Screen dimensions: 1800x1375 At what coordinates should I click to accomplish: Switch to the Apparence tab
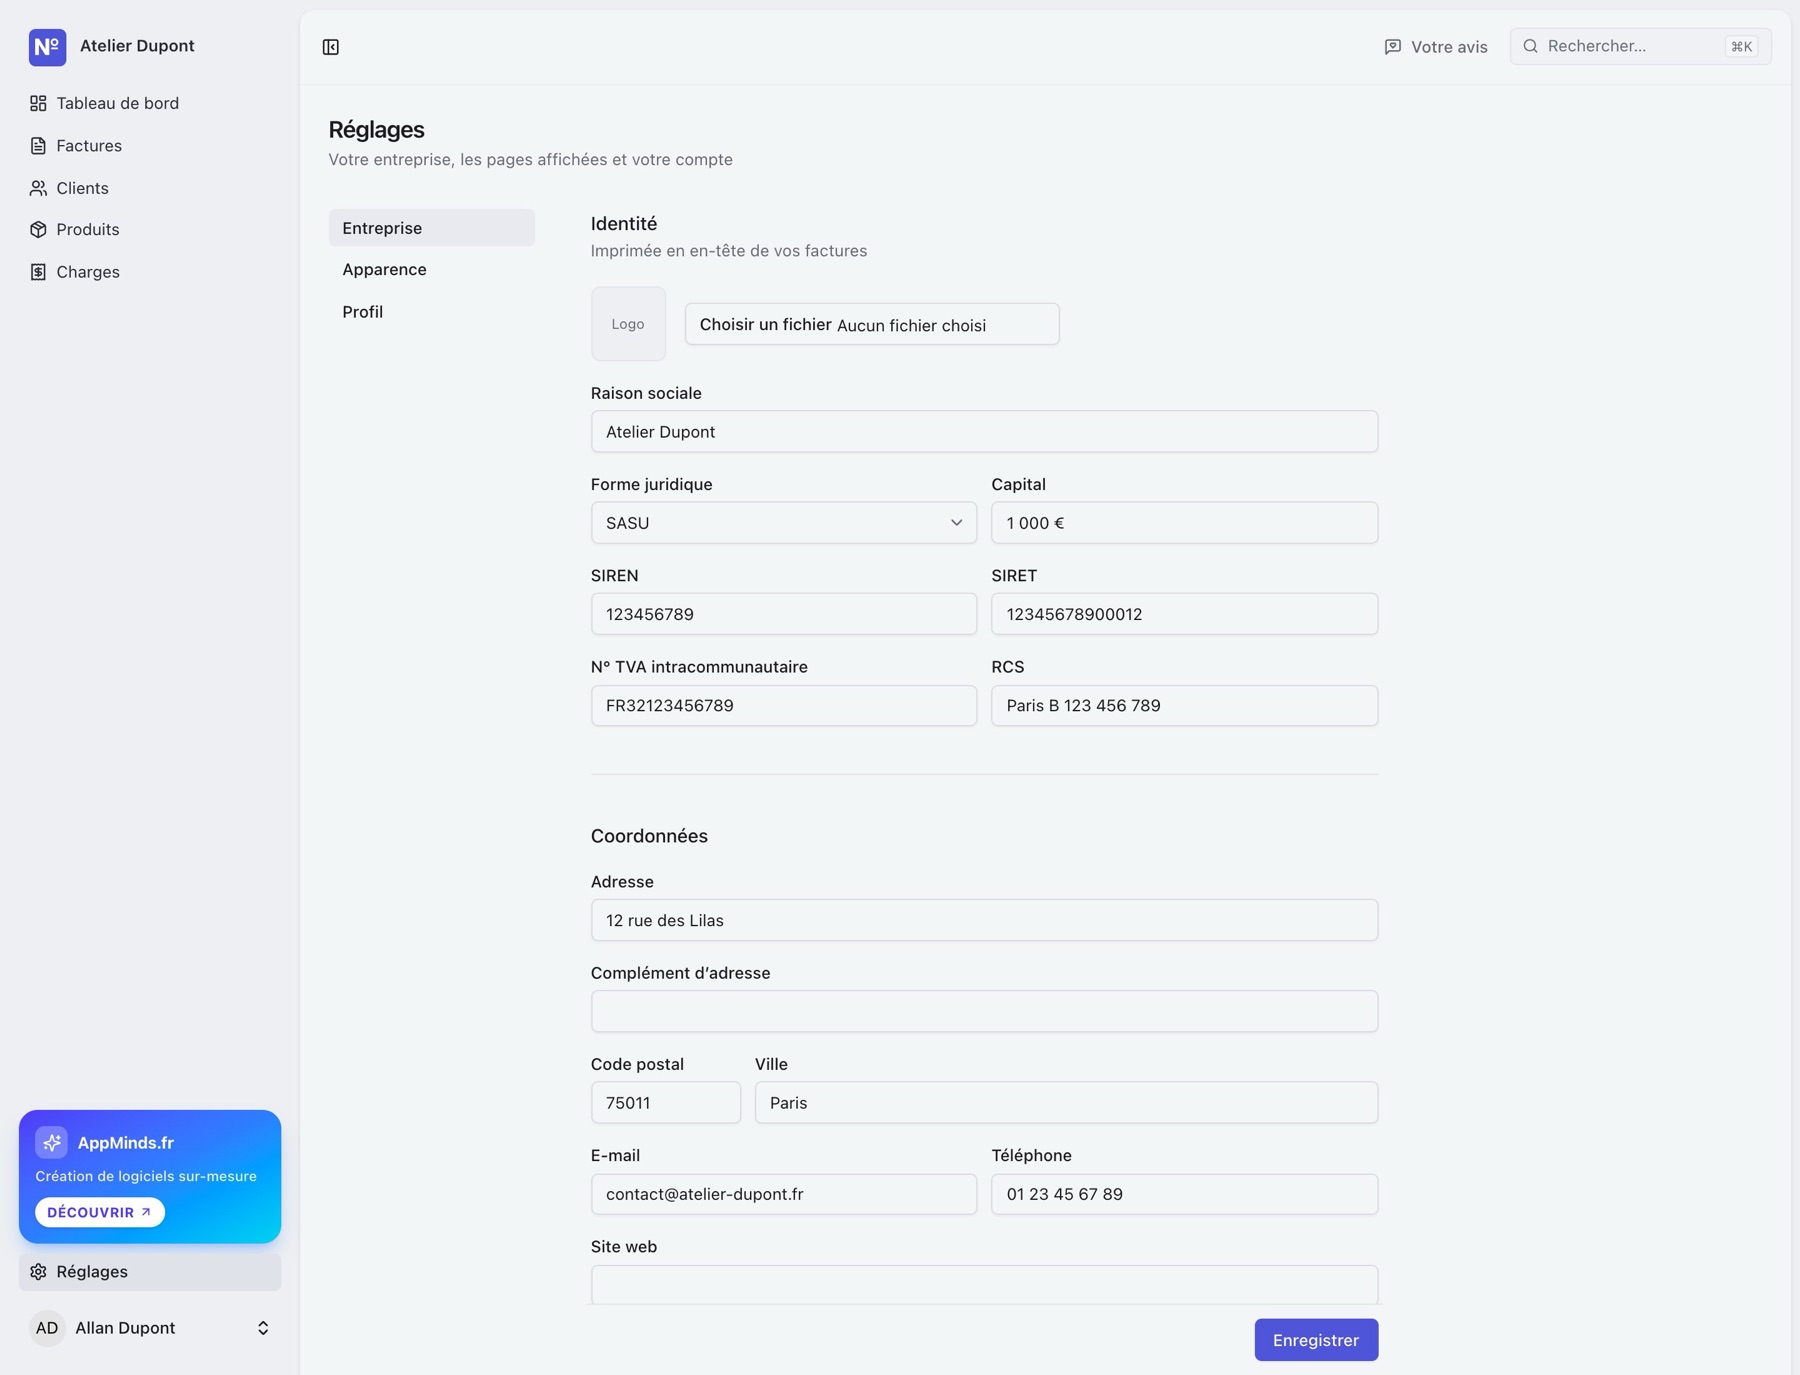pos(432,270)
